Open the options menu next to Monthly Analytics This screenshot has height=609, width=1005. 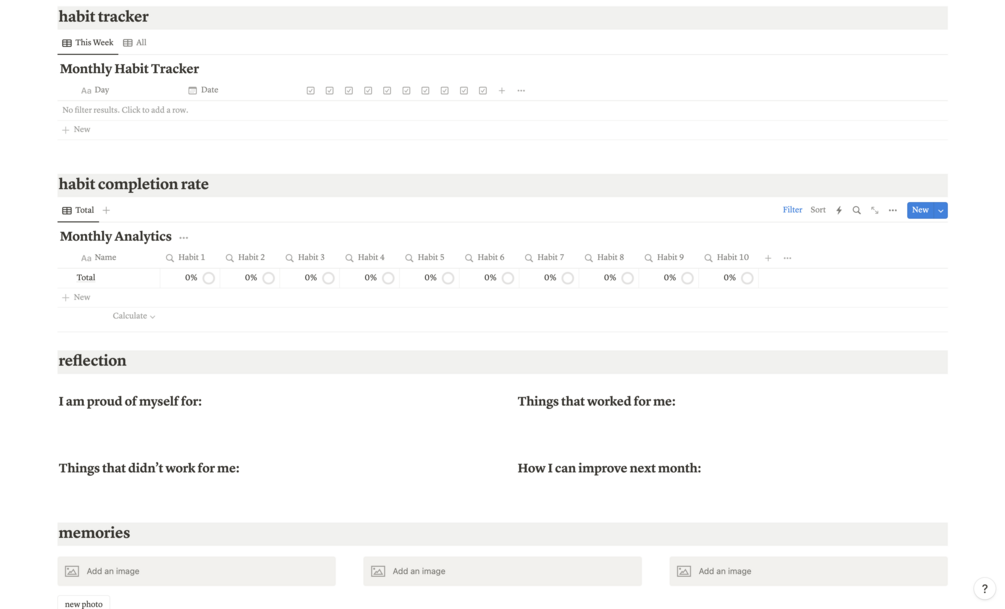[x=183, y=237]
